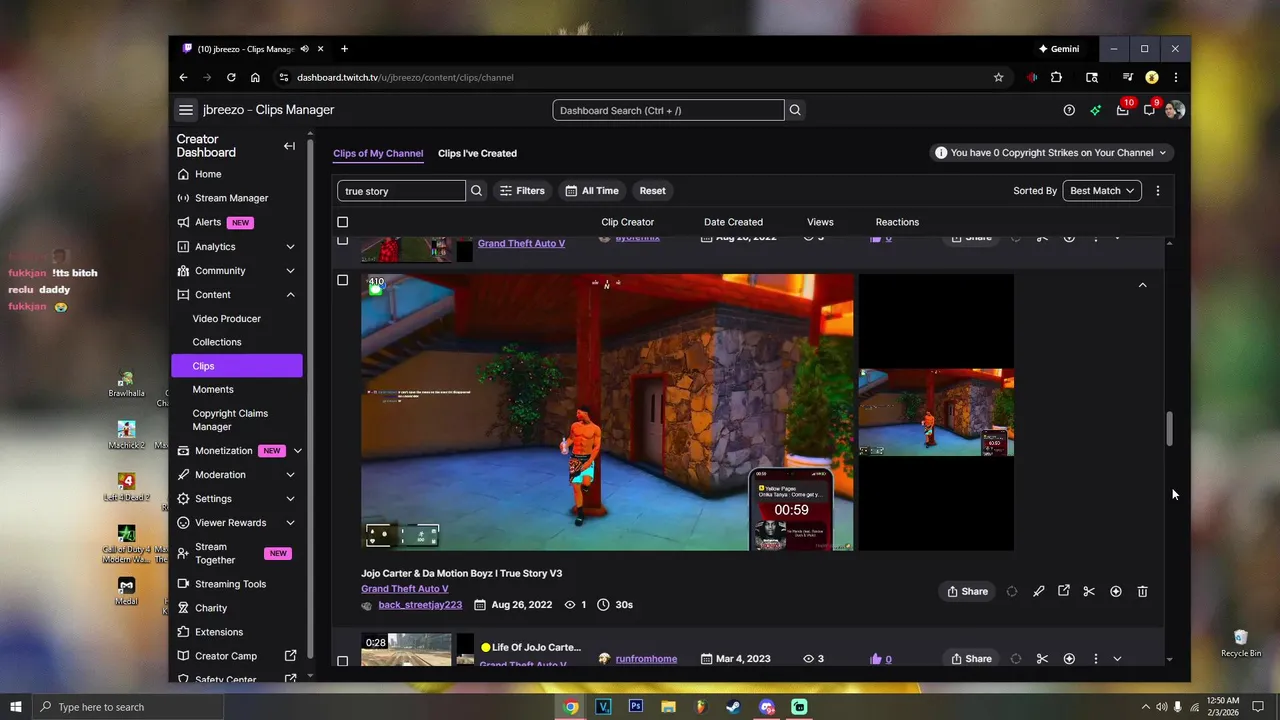Open clip creator runfromhome link
Image resolution: width=1280 pixels, height=720 pixels.
[x=646, y=659]
